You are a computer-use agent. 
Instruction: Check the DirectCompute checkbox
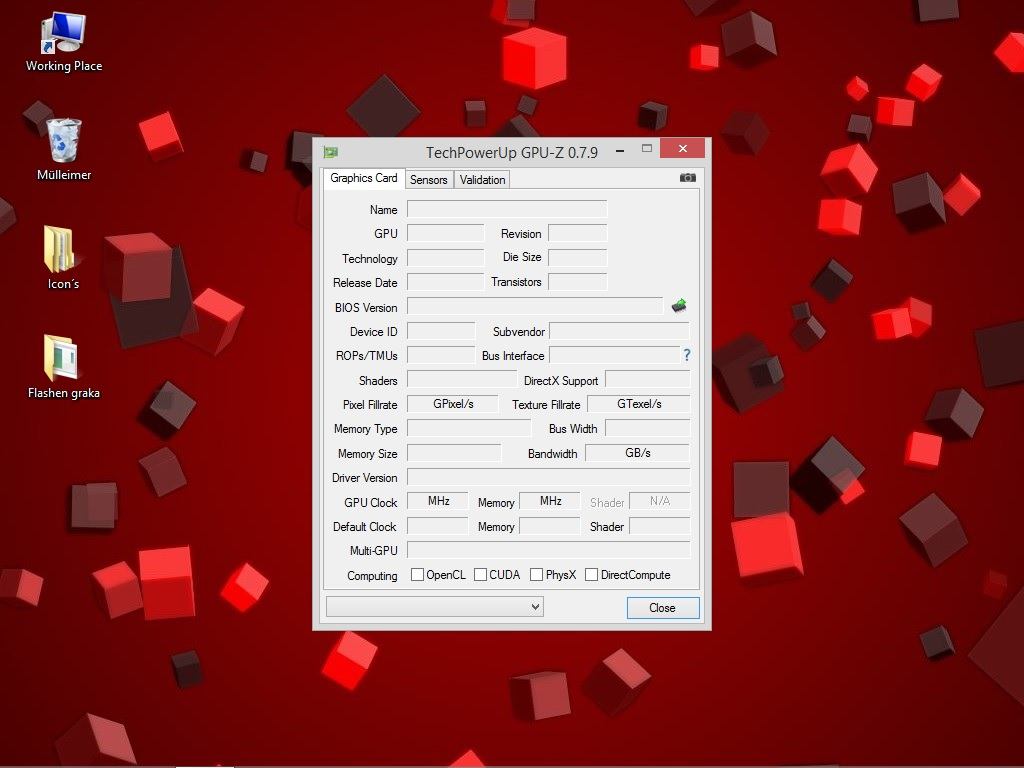[x=591, y=575]
